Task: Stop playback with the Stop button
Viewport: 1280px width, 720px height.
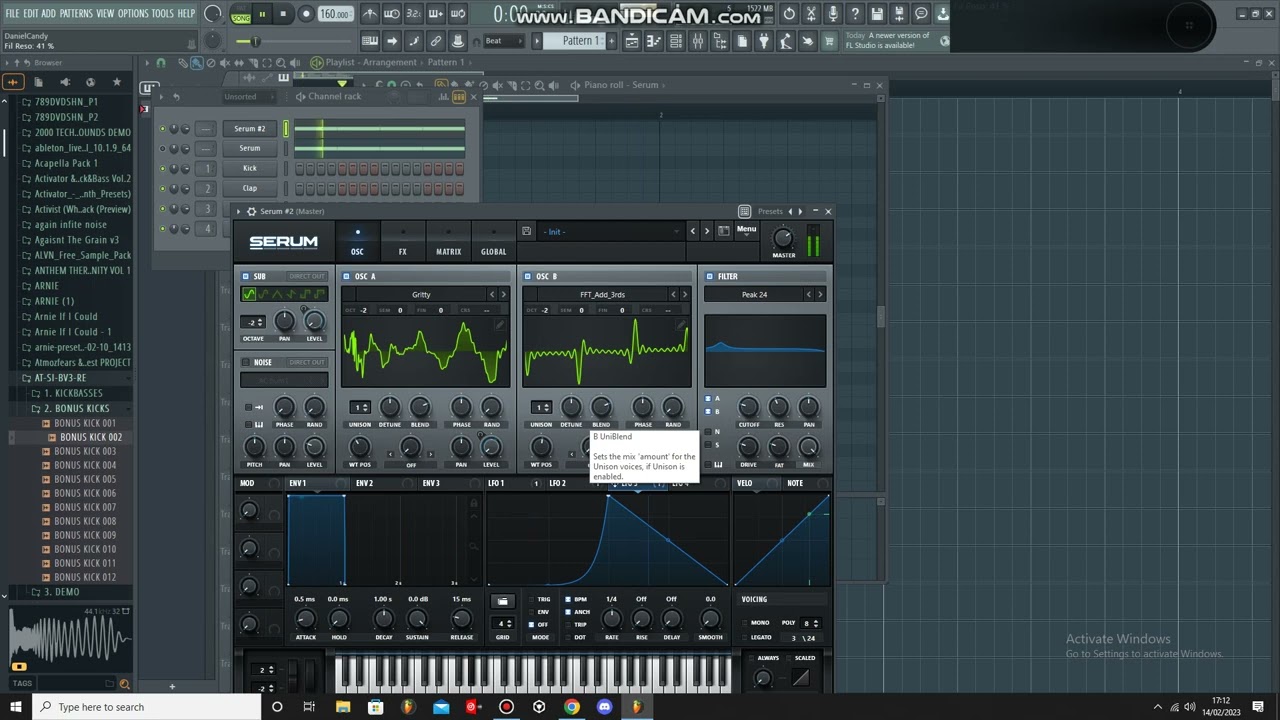Action: tap(284, 14)
